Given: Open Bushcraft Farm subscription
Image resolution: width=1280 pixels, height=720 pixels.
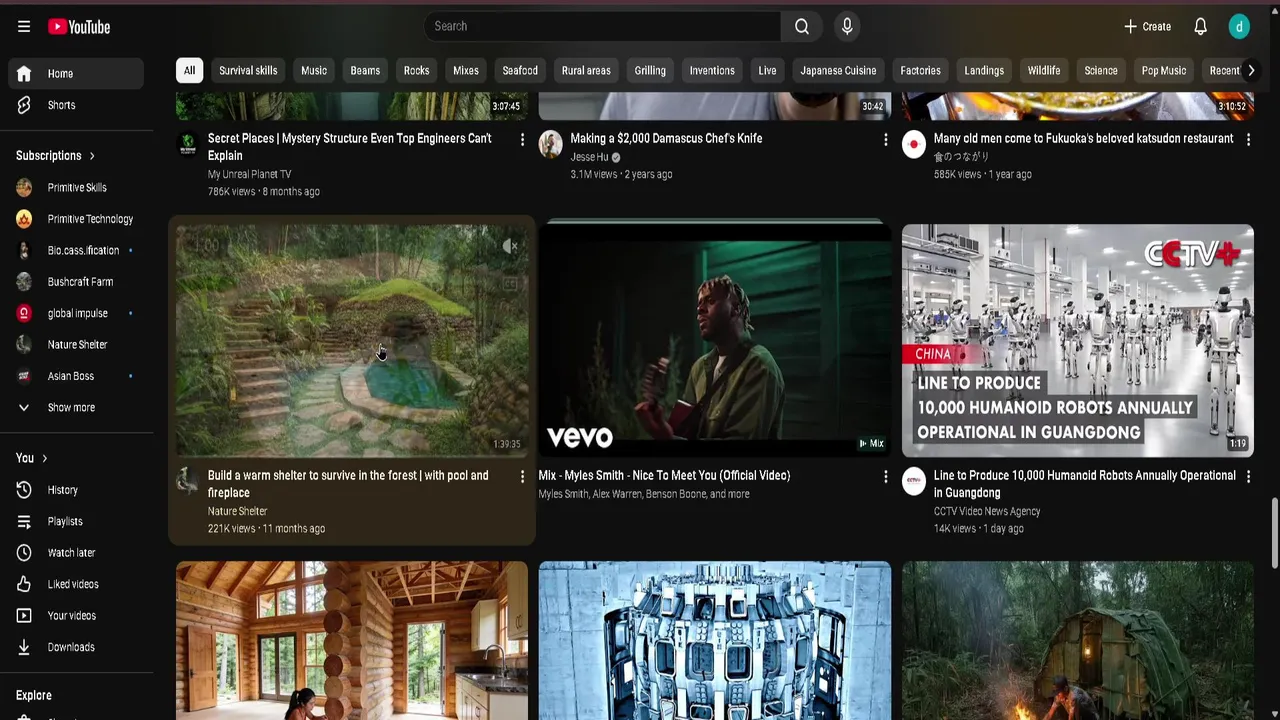Looking at the screenshot, I should coord(77,282).
